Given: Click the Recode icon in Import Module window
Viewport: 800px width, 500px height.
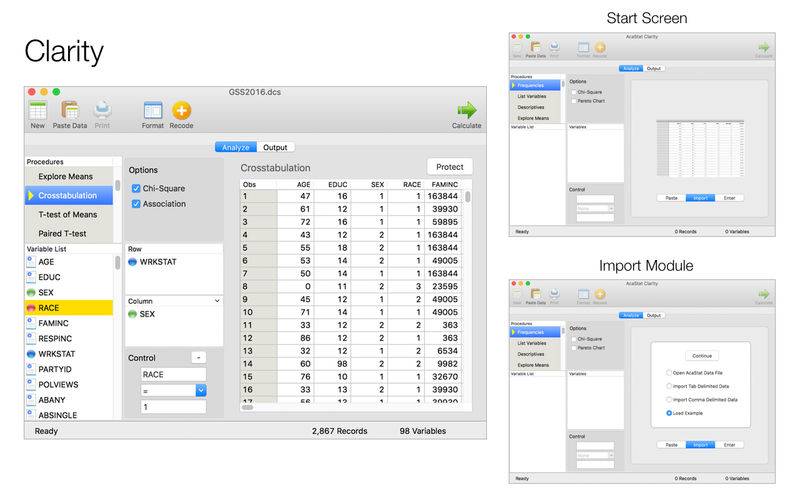Looking at the screenshot, I should pos(601,294).
